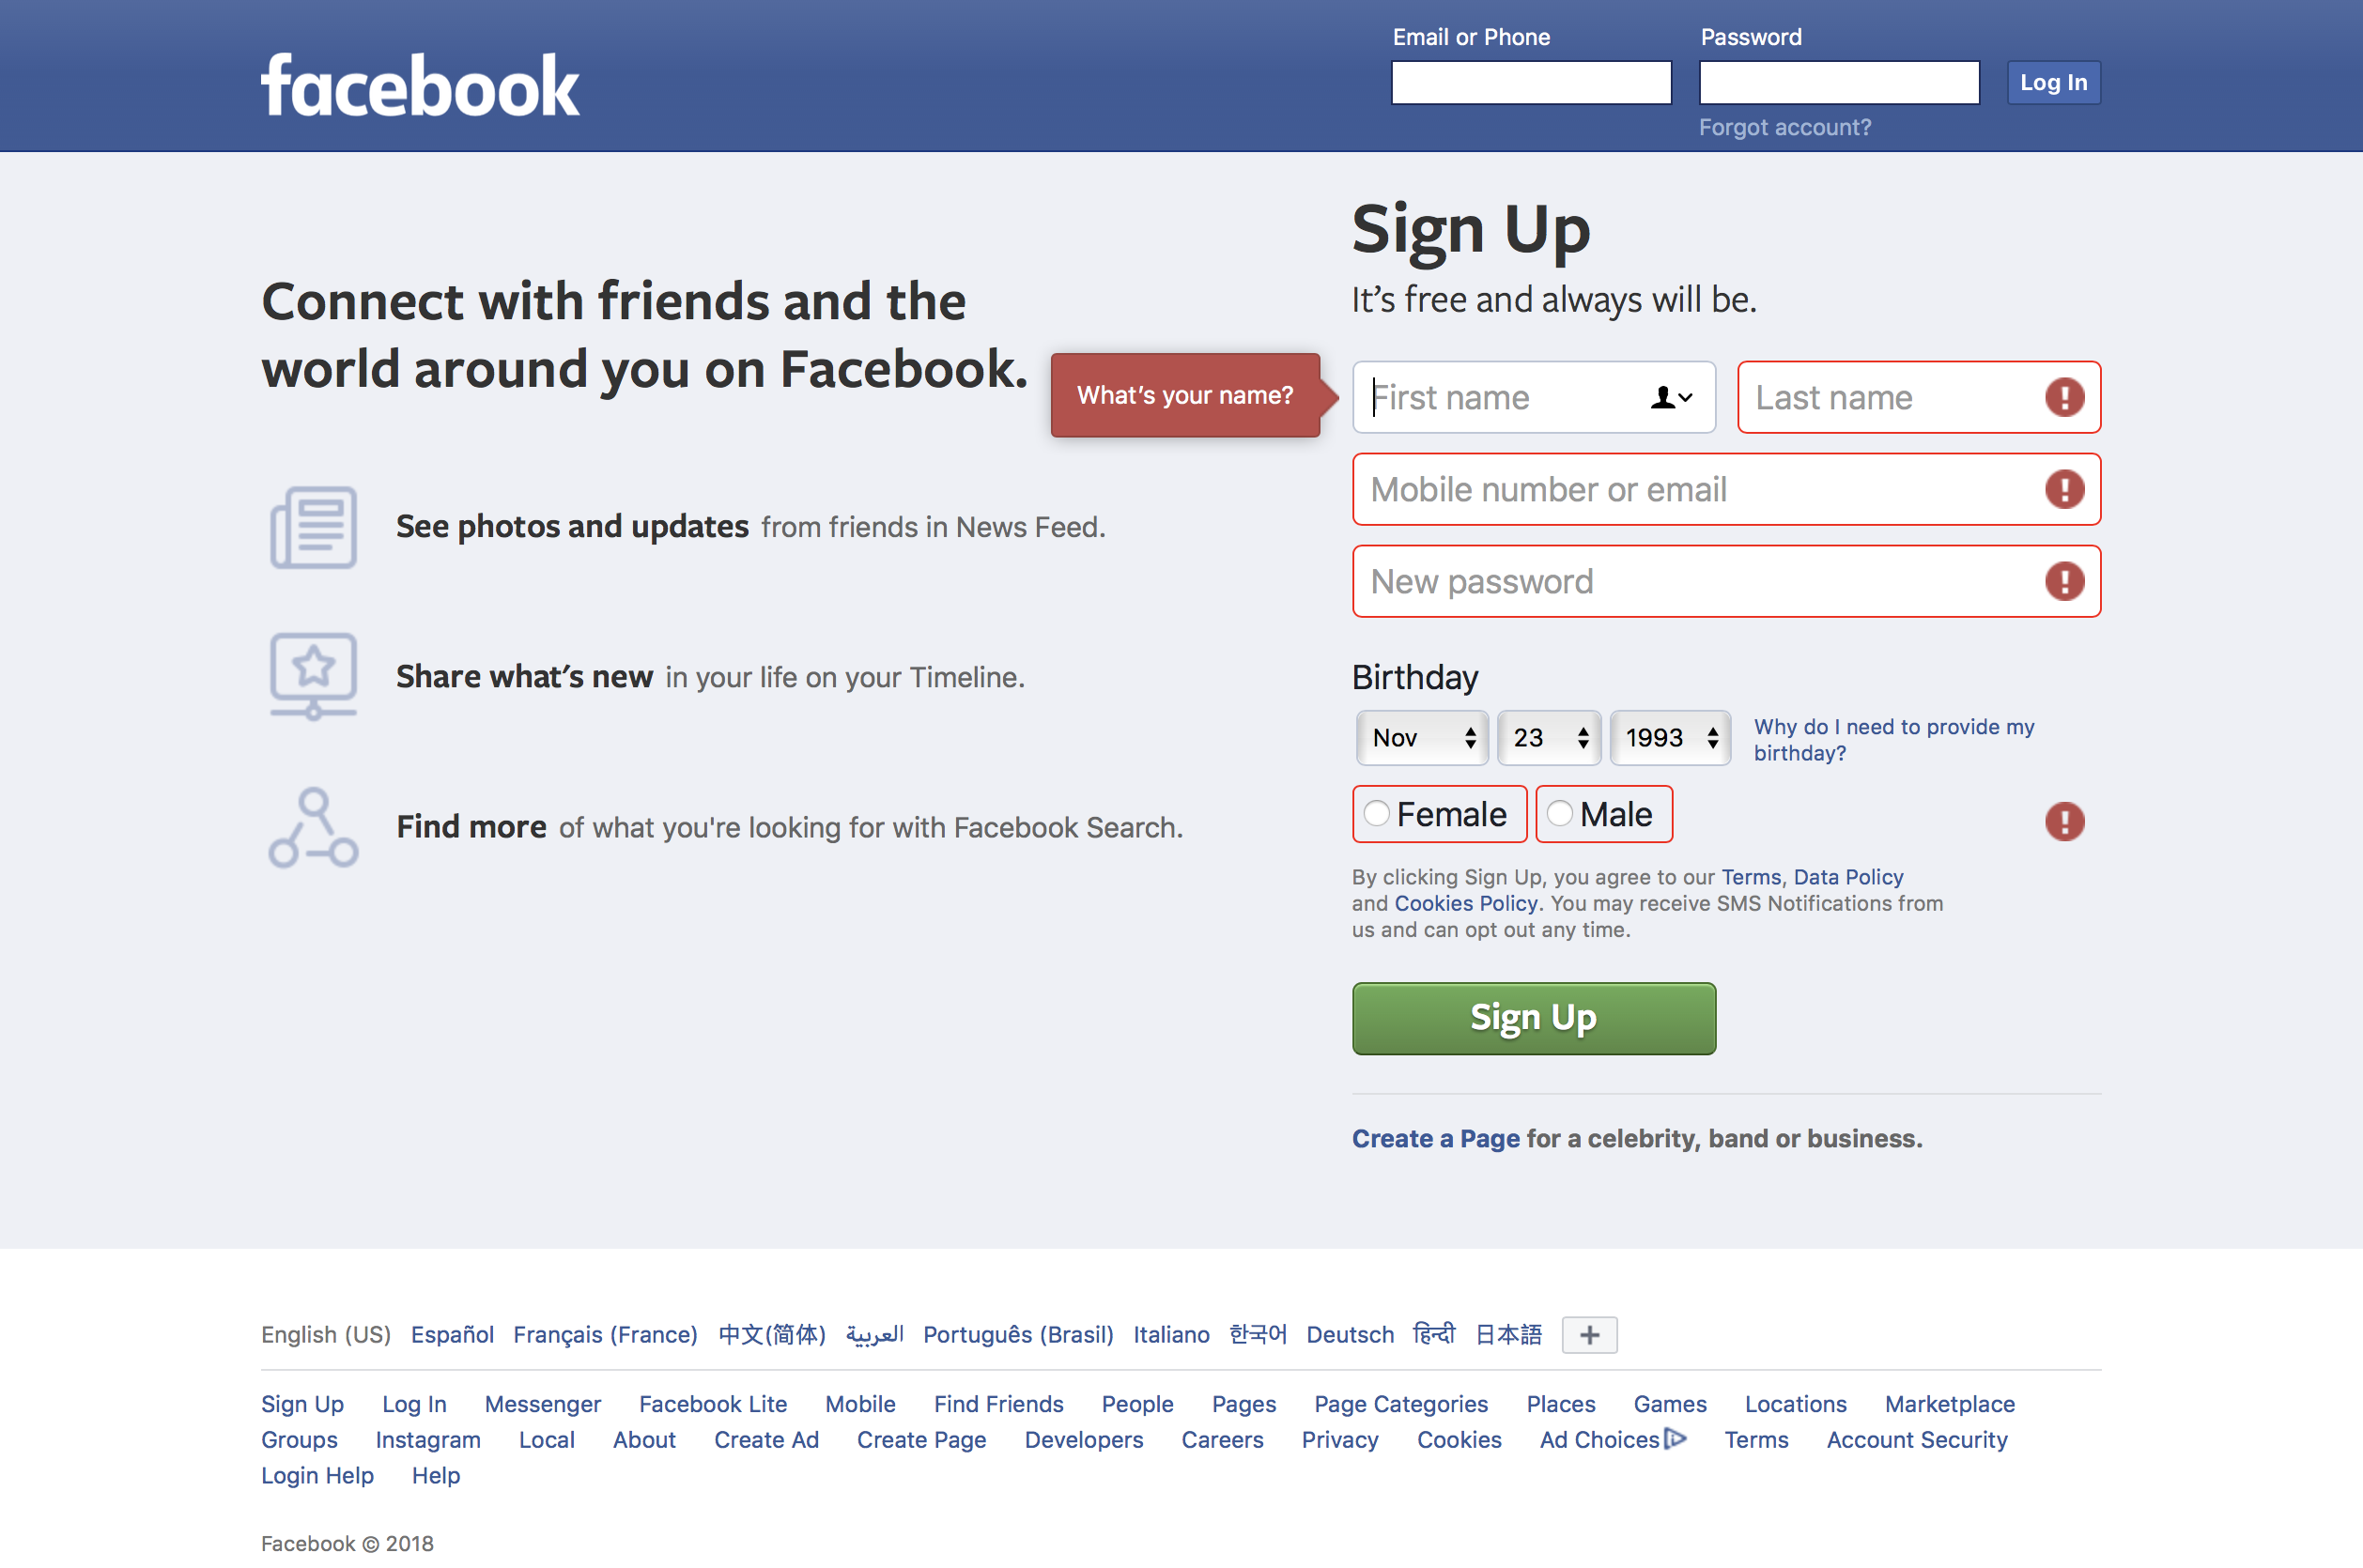
Task: Click the News Feed newspaper icon
Action: [x=313, y=527]
